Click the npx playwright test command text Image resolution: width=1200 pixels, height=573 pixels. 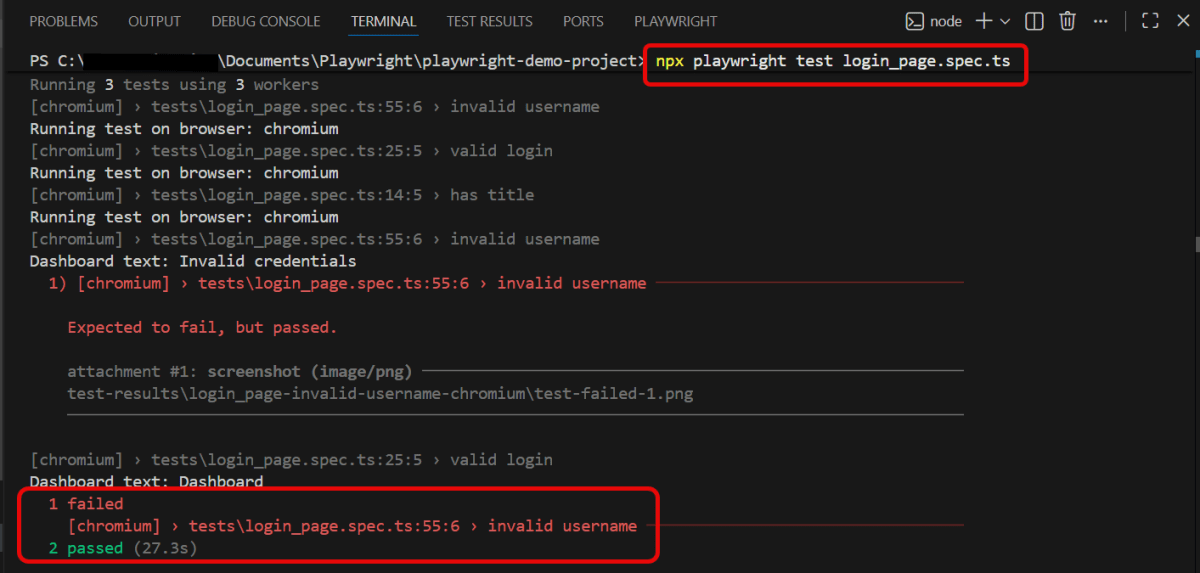832,62
